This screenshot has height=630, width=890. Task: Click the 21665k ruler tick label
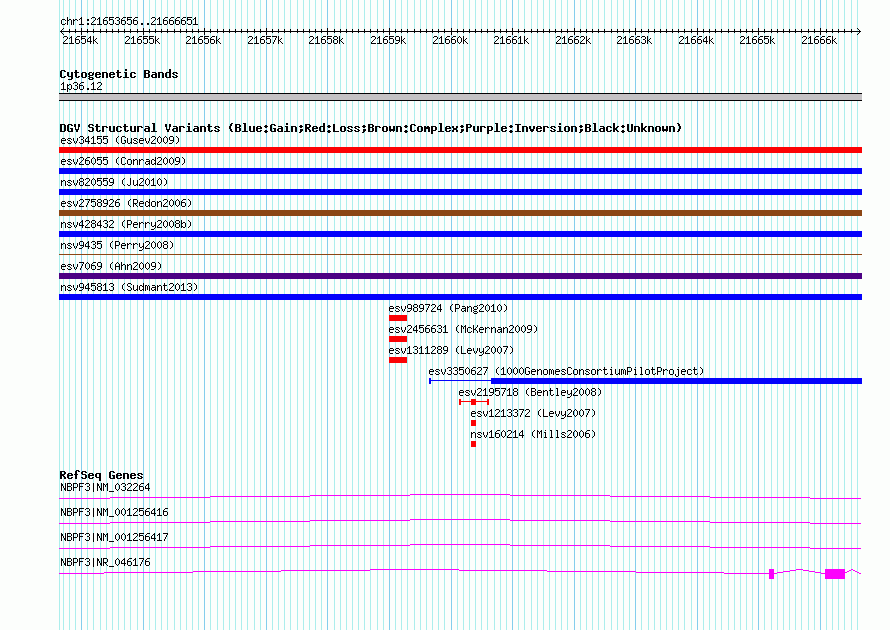(x=758, y=40)
